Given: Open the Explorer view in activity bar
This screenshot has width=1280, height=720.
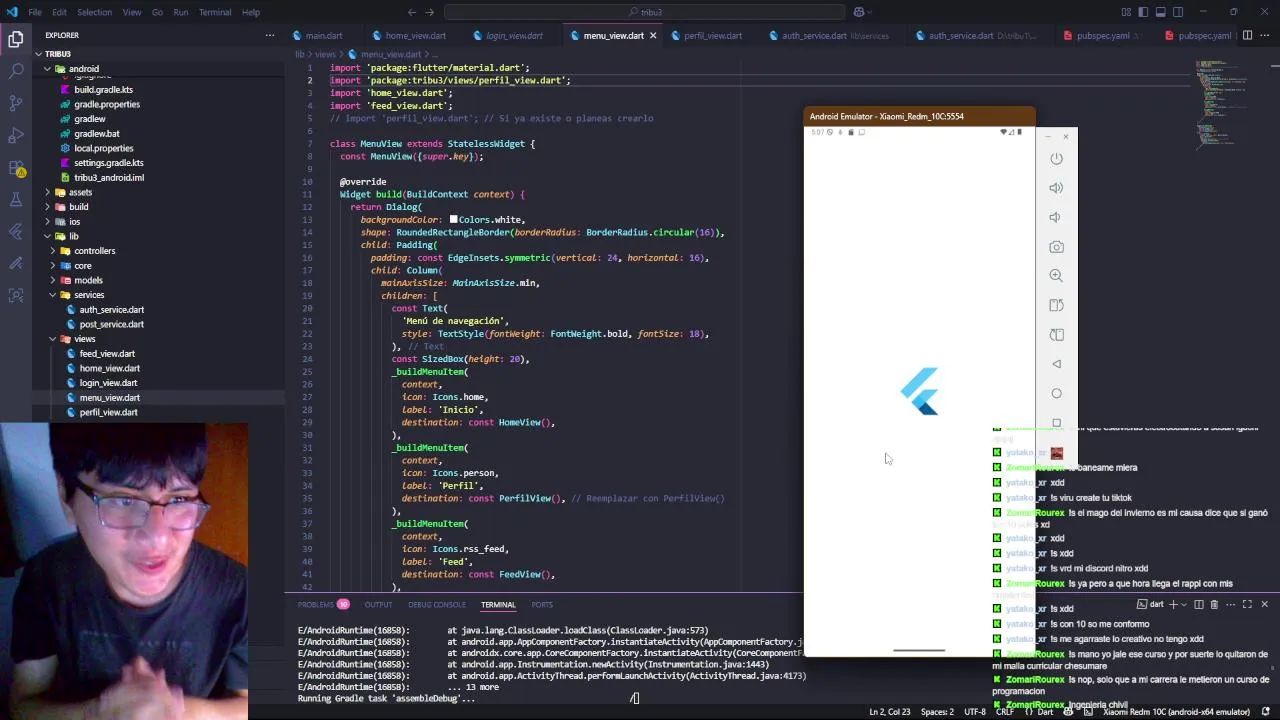Looking at the screenshot, I should click(x=16, y=40).
